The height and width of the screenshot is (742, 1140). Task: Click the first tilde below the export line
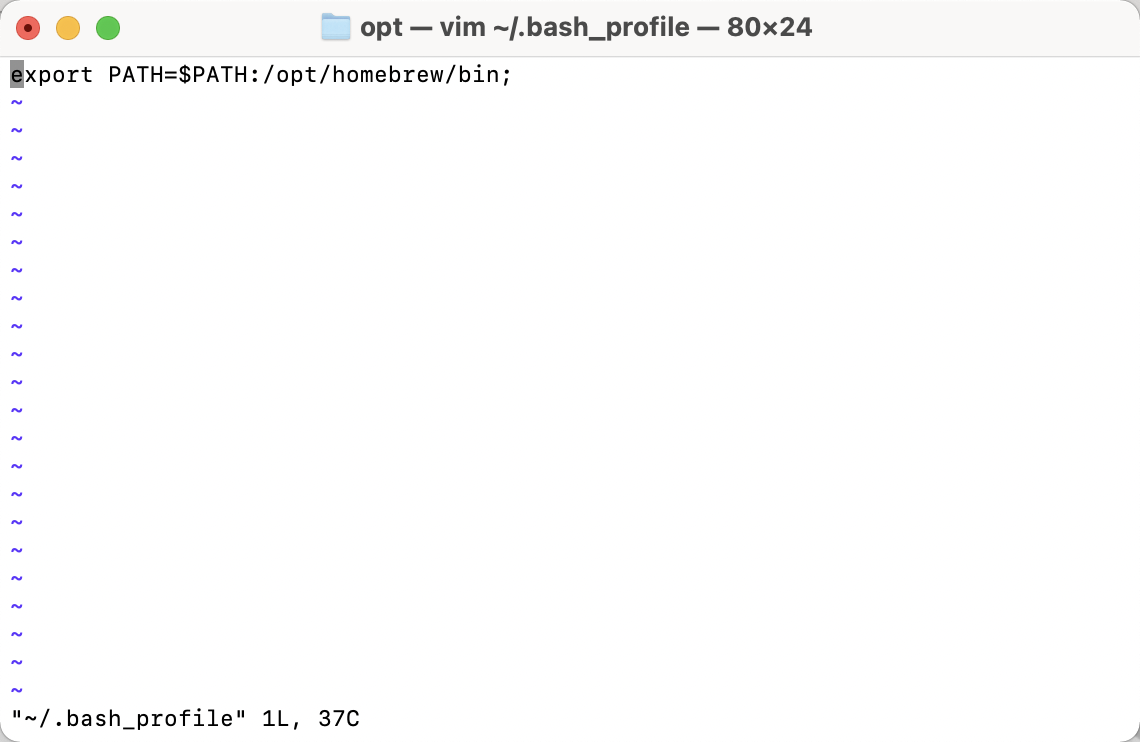tap(16, 102)
